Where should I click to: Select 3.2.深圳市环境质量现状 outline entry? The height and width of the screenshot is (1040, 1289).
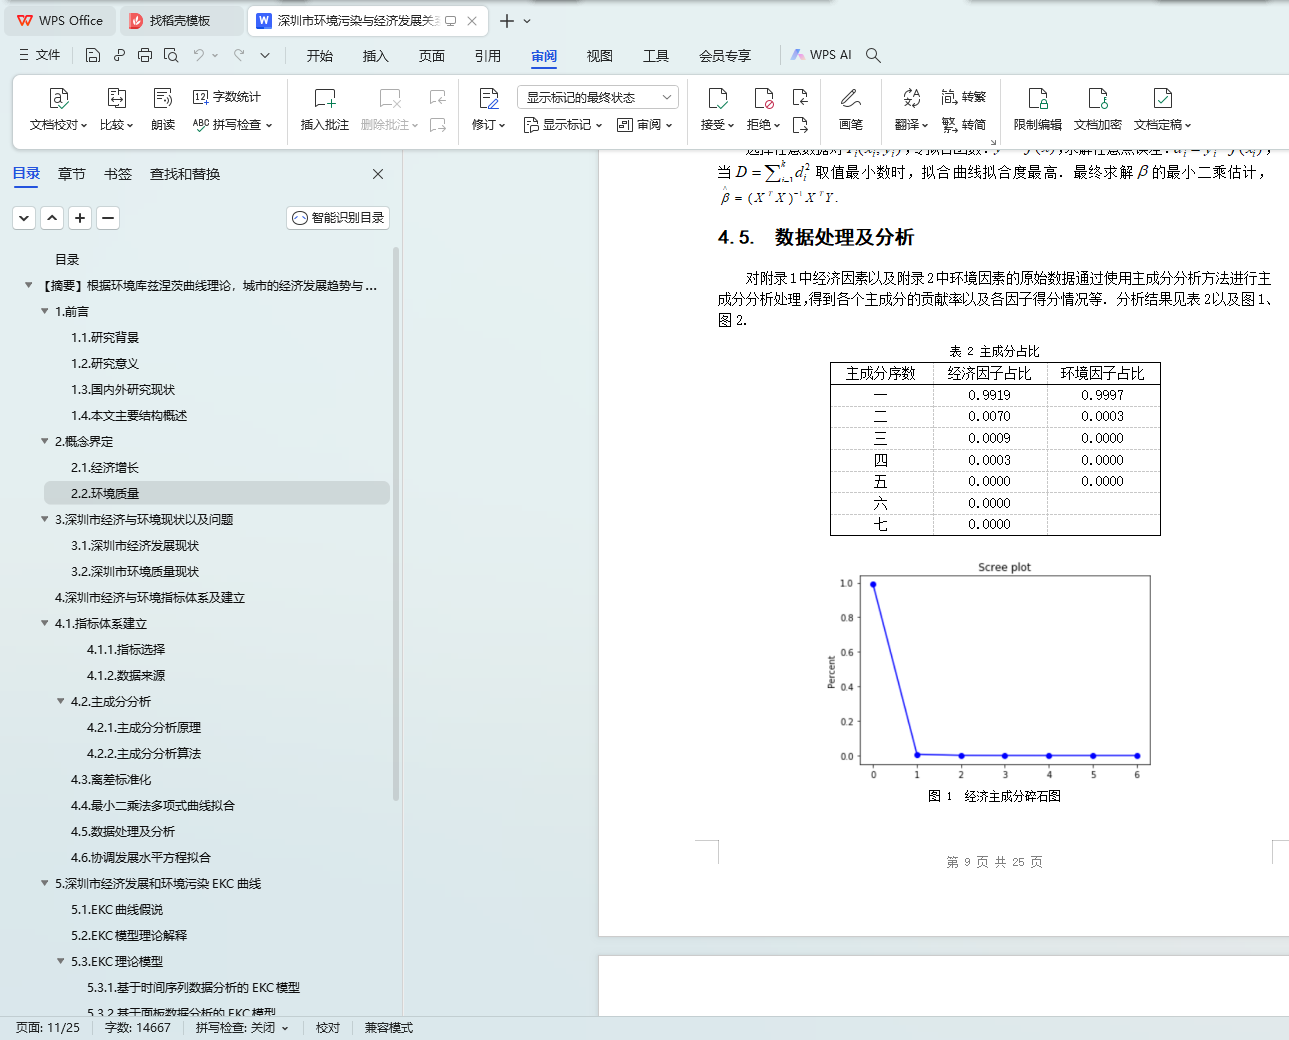coord(135,572)
